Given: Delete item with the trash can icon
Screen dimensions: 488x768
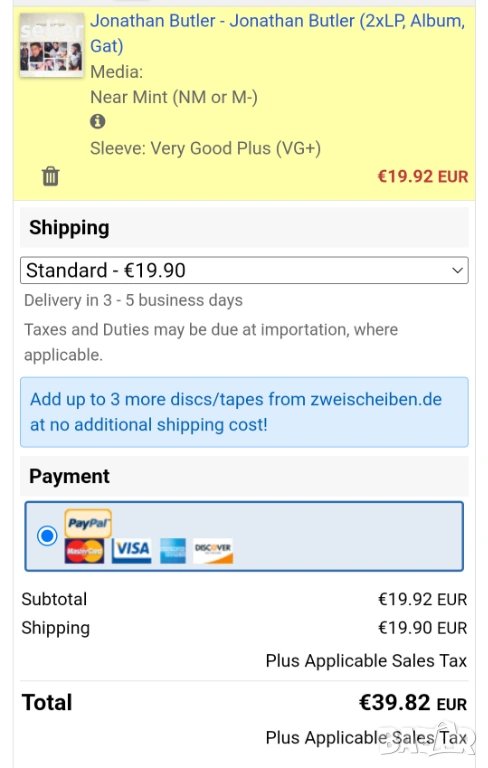Looking at the screenshot, I should click(50, 176).
